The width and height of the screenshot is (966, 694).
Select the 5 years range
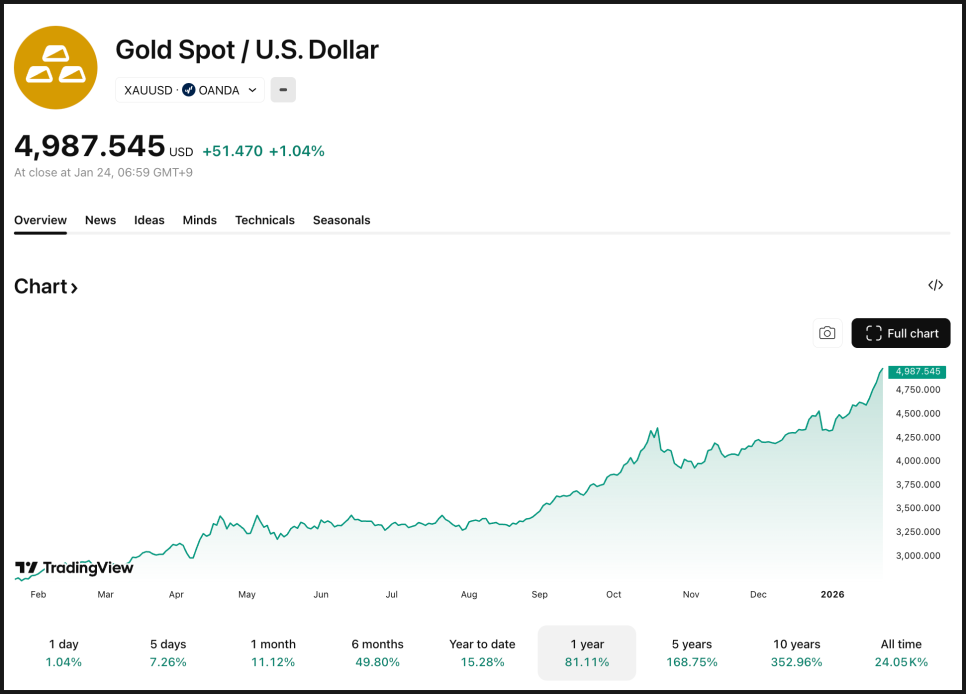pos(692,652)
